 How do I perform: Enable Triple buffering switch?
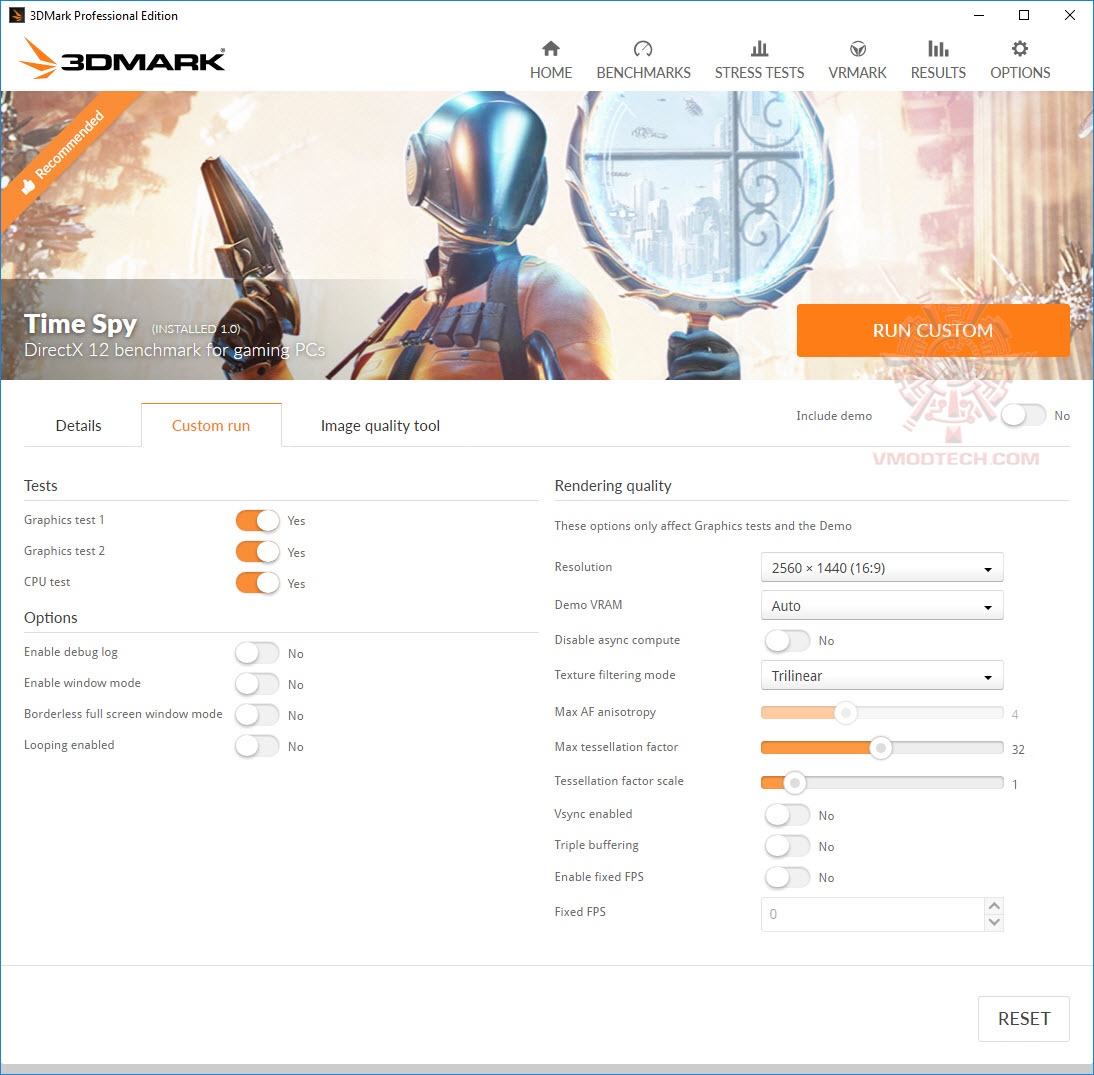click(x=787, y=846)
